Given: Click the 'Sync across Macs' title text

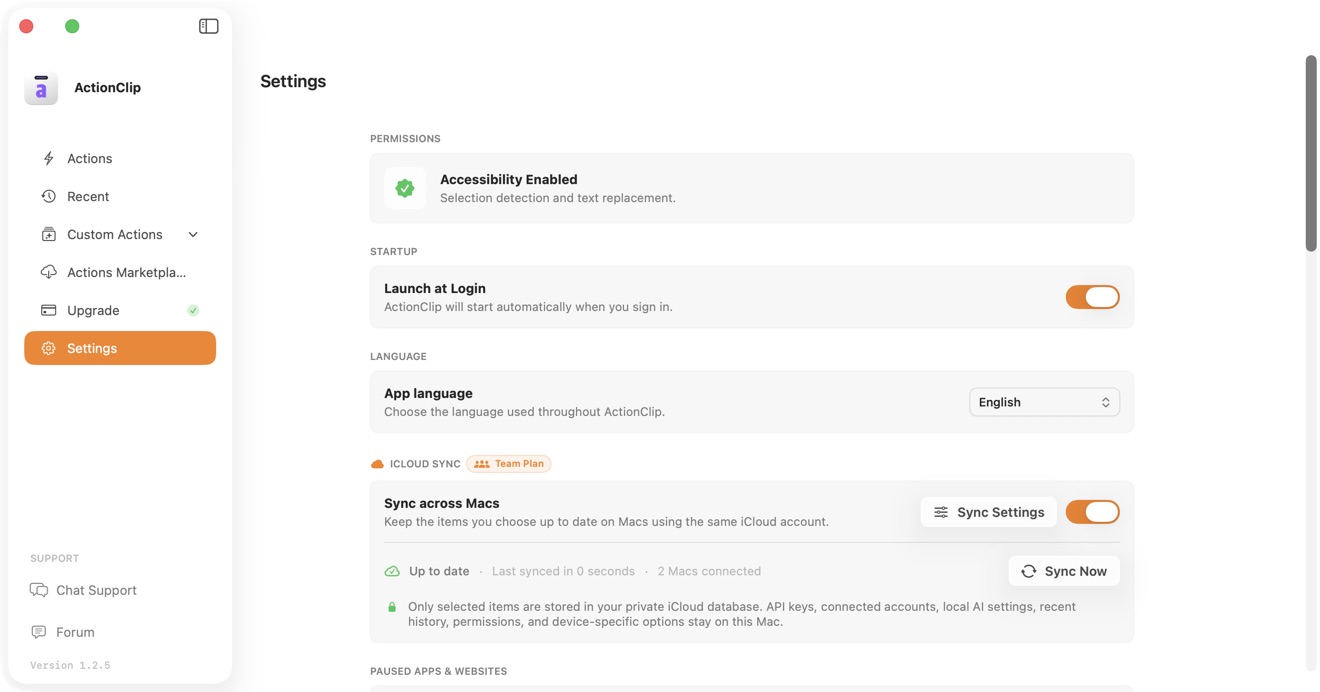Looking at the screenshot, I should tap(441, 503).
